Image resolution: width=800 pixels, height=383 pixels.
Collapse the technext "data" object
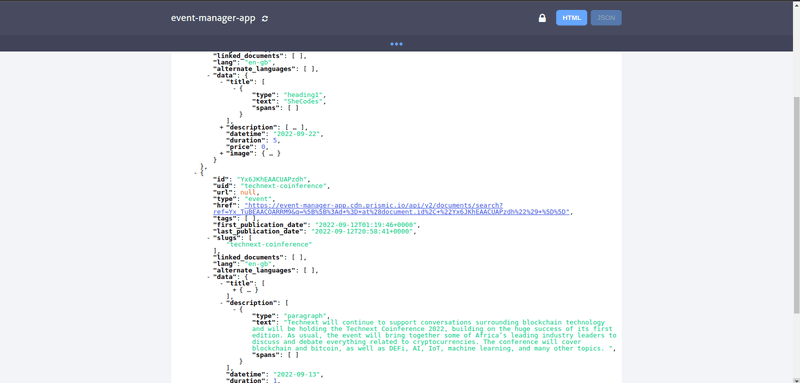209,277
